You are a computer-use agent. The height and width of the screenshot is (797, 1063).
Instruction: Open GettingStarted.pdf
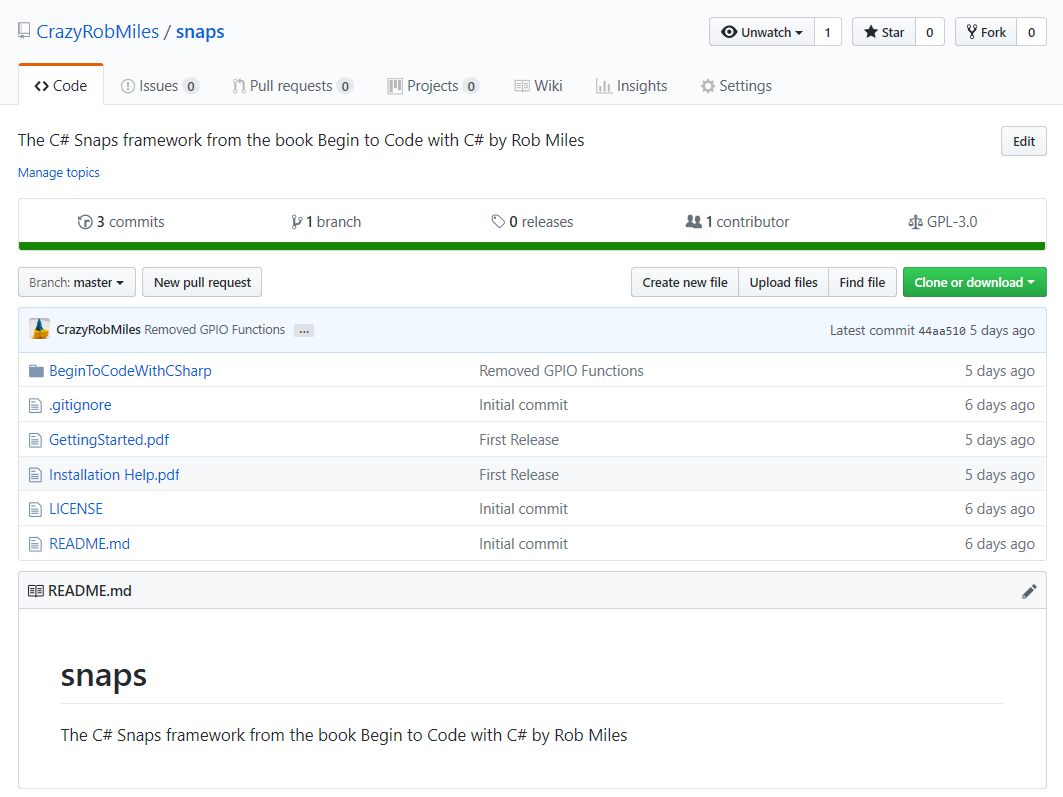pos(109,440)
